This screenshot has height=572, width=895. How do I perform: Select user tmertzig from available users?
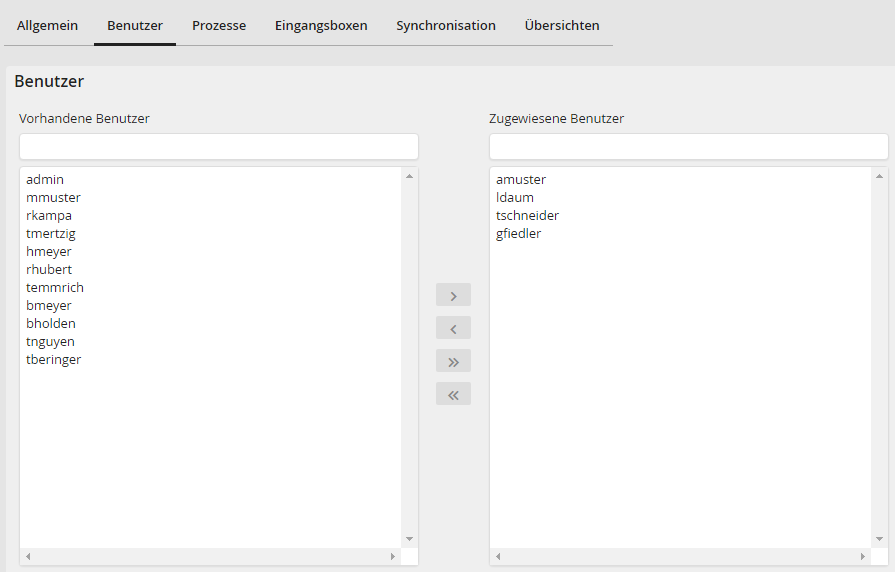(51, 234)
